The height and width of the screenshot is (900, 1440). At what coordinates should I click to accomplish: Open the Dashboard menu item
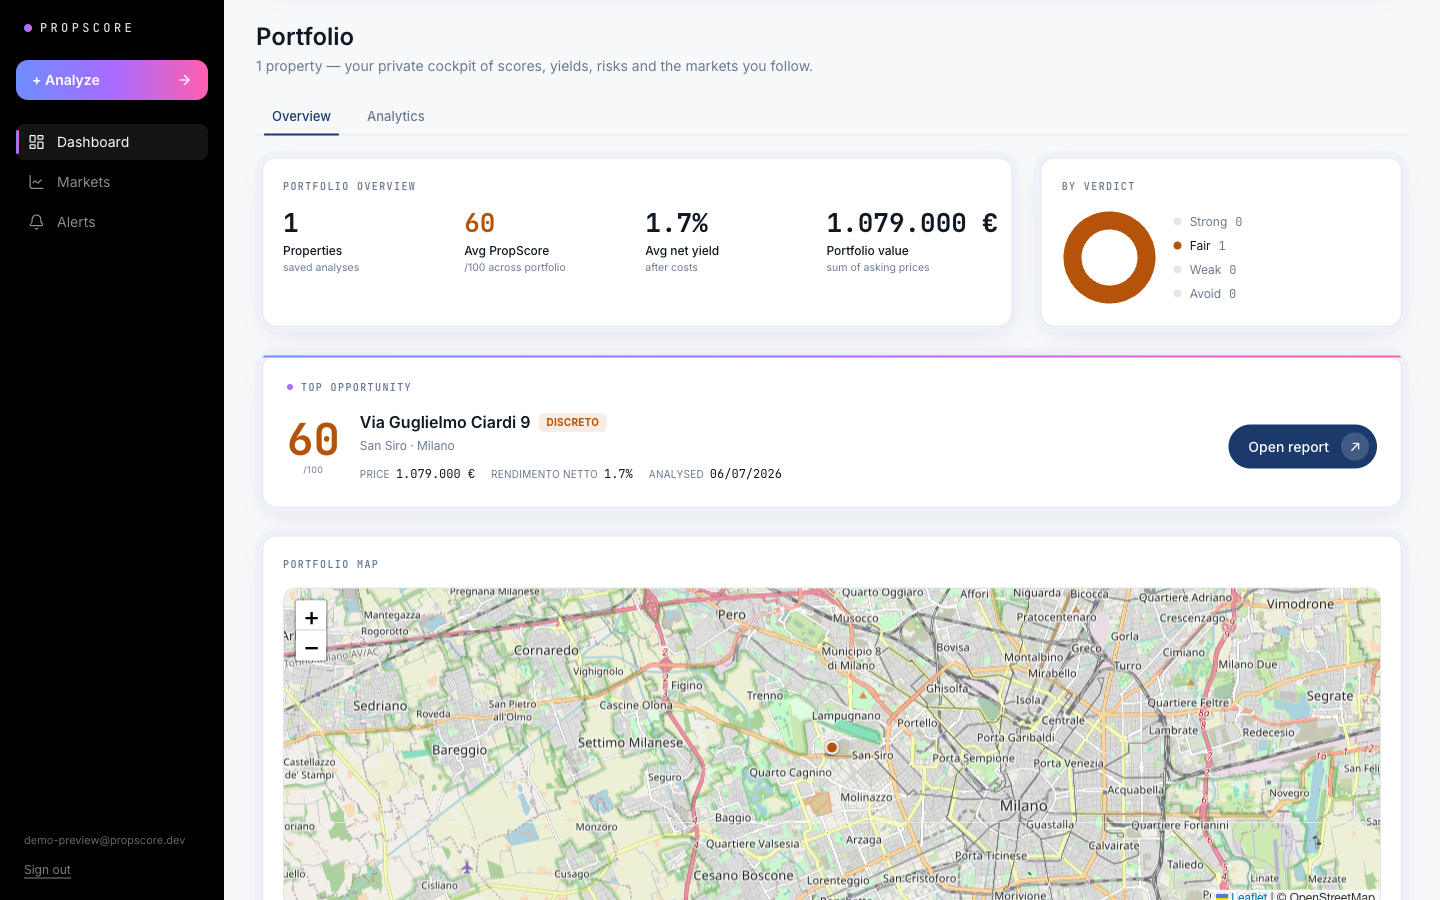pyautogui.click(x=112, y=142)
